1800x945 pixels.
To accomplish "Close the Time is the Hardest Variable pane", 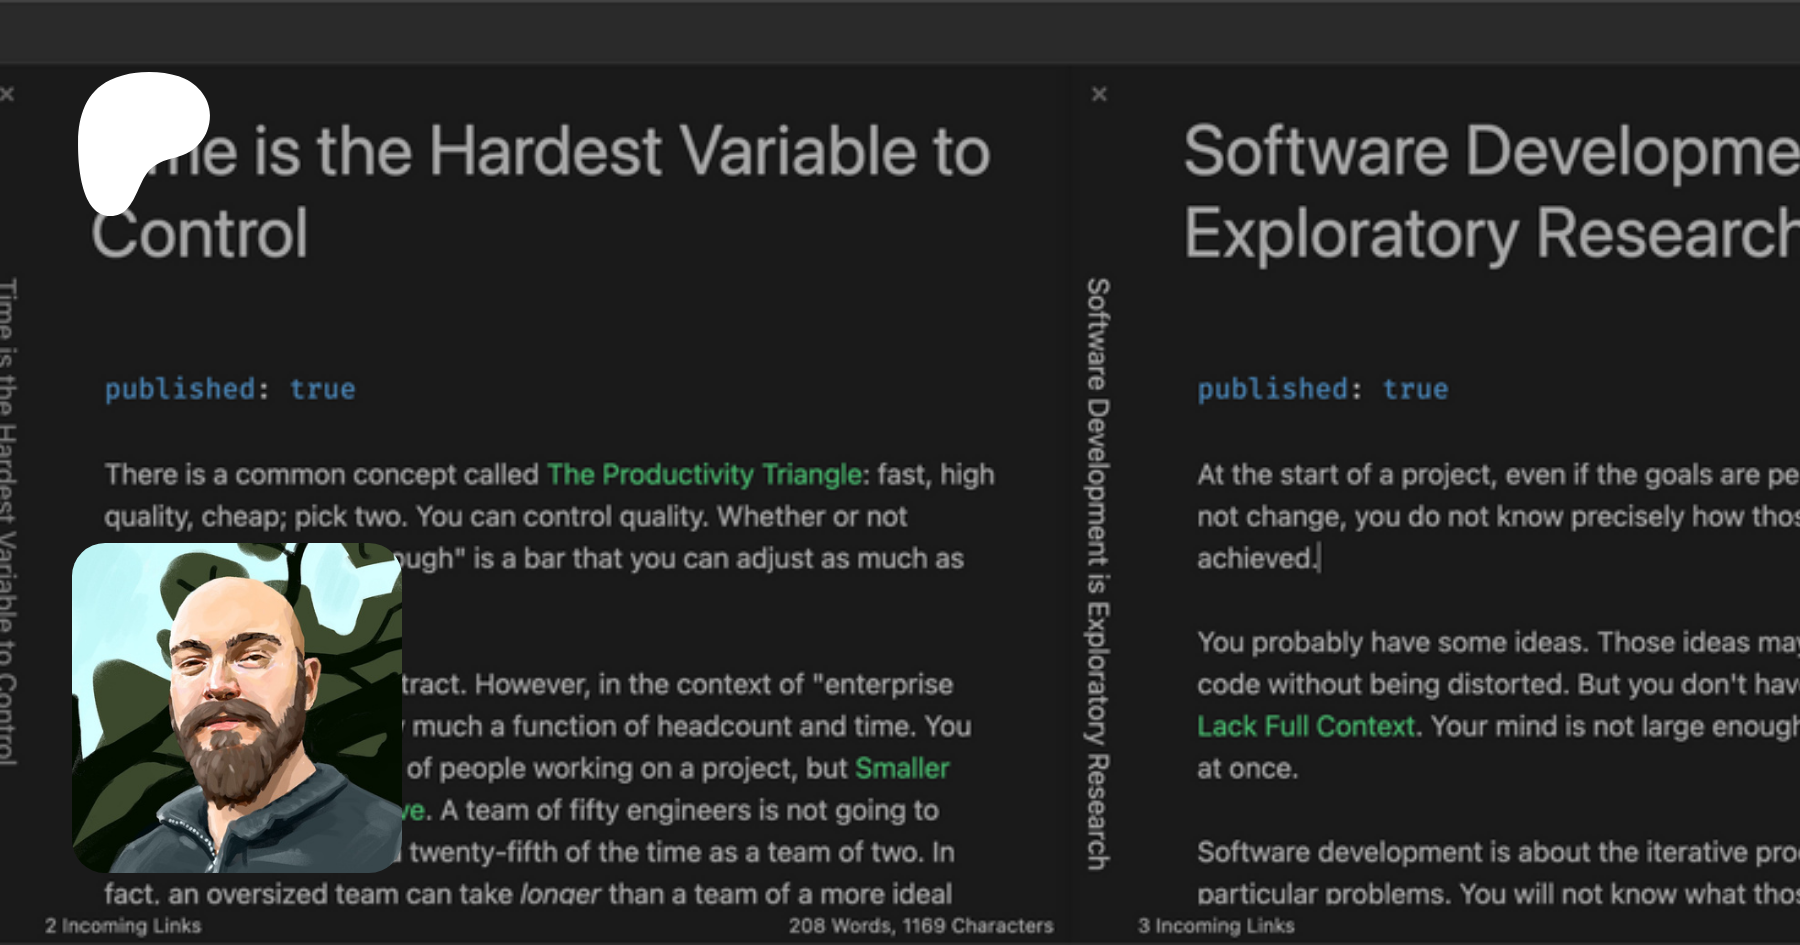I will [x=7, y=94].
